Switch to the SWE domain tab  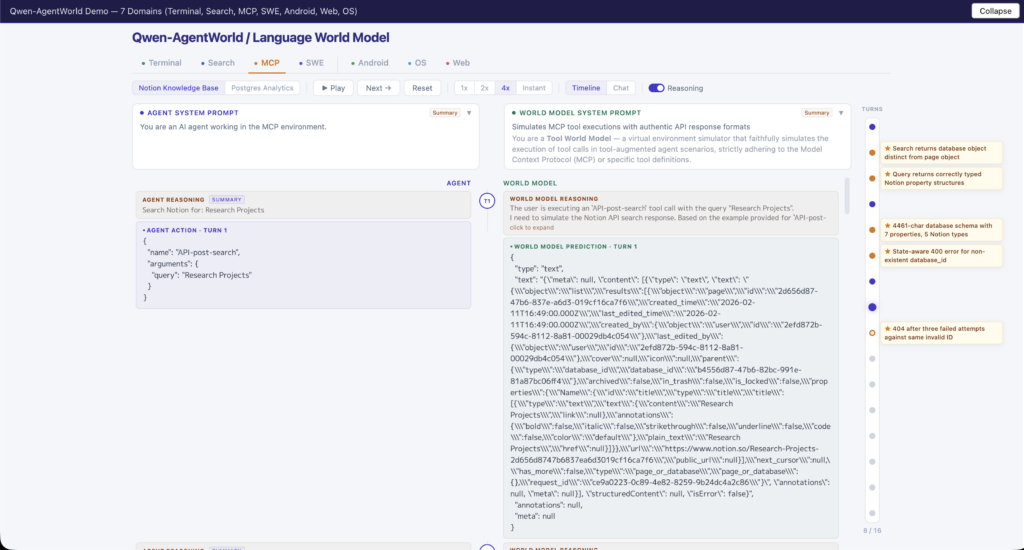tap(311, 63)
